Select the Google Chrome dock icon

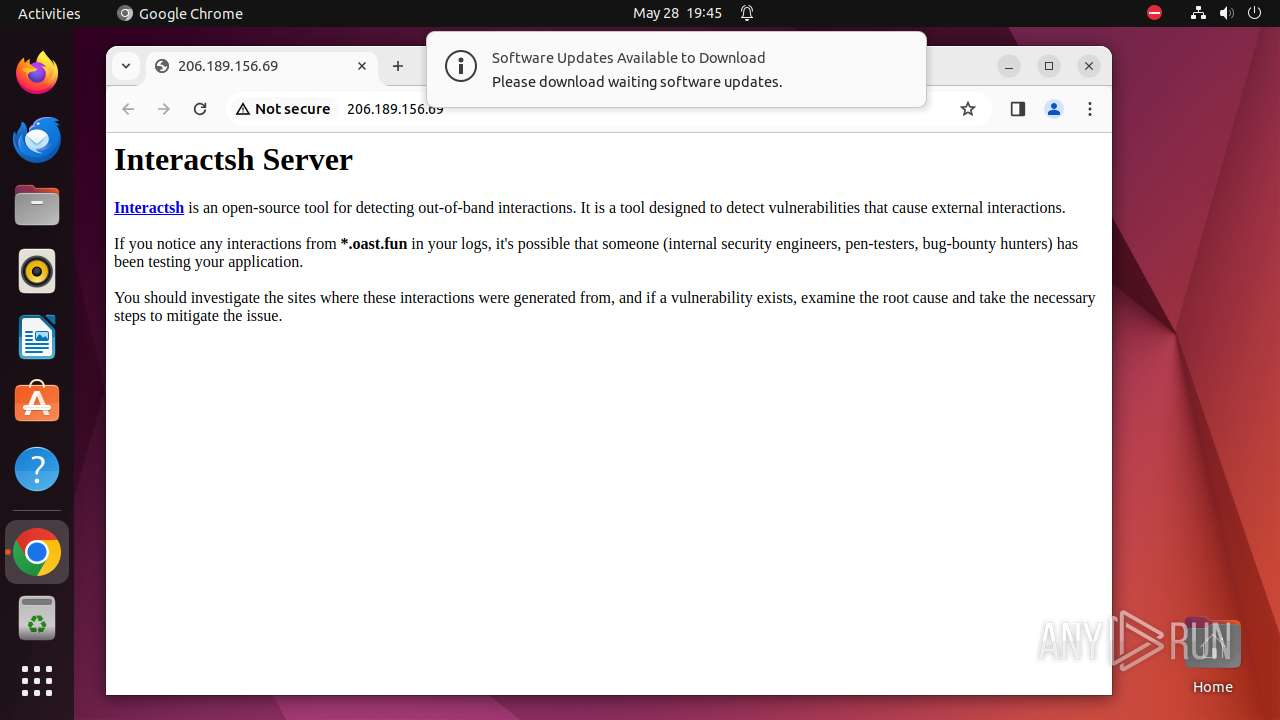[x=37, y=552]
